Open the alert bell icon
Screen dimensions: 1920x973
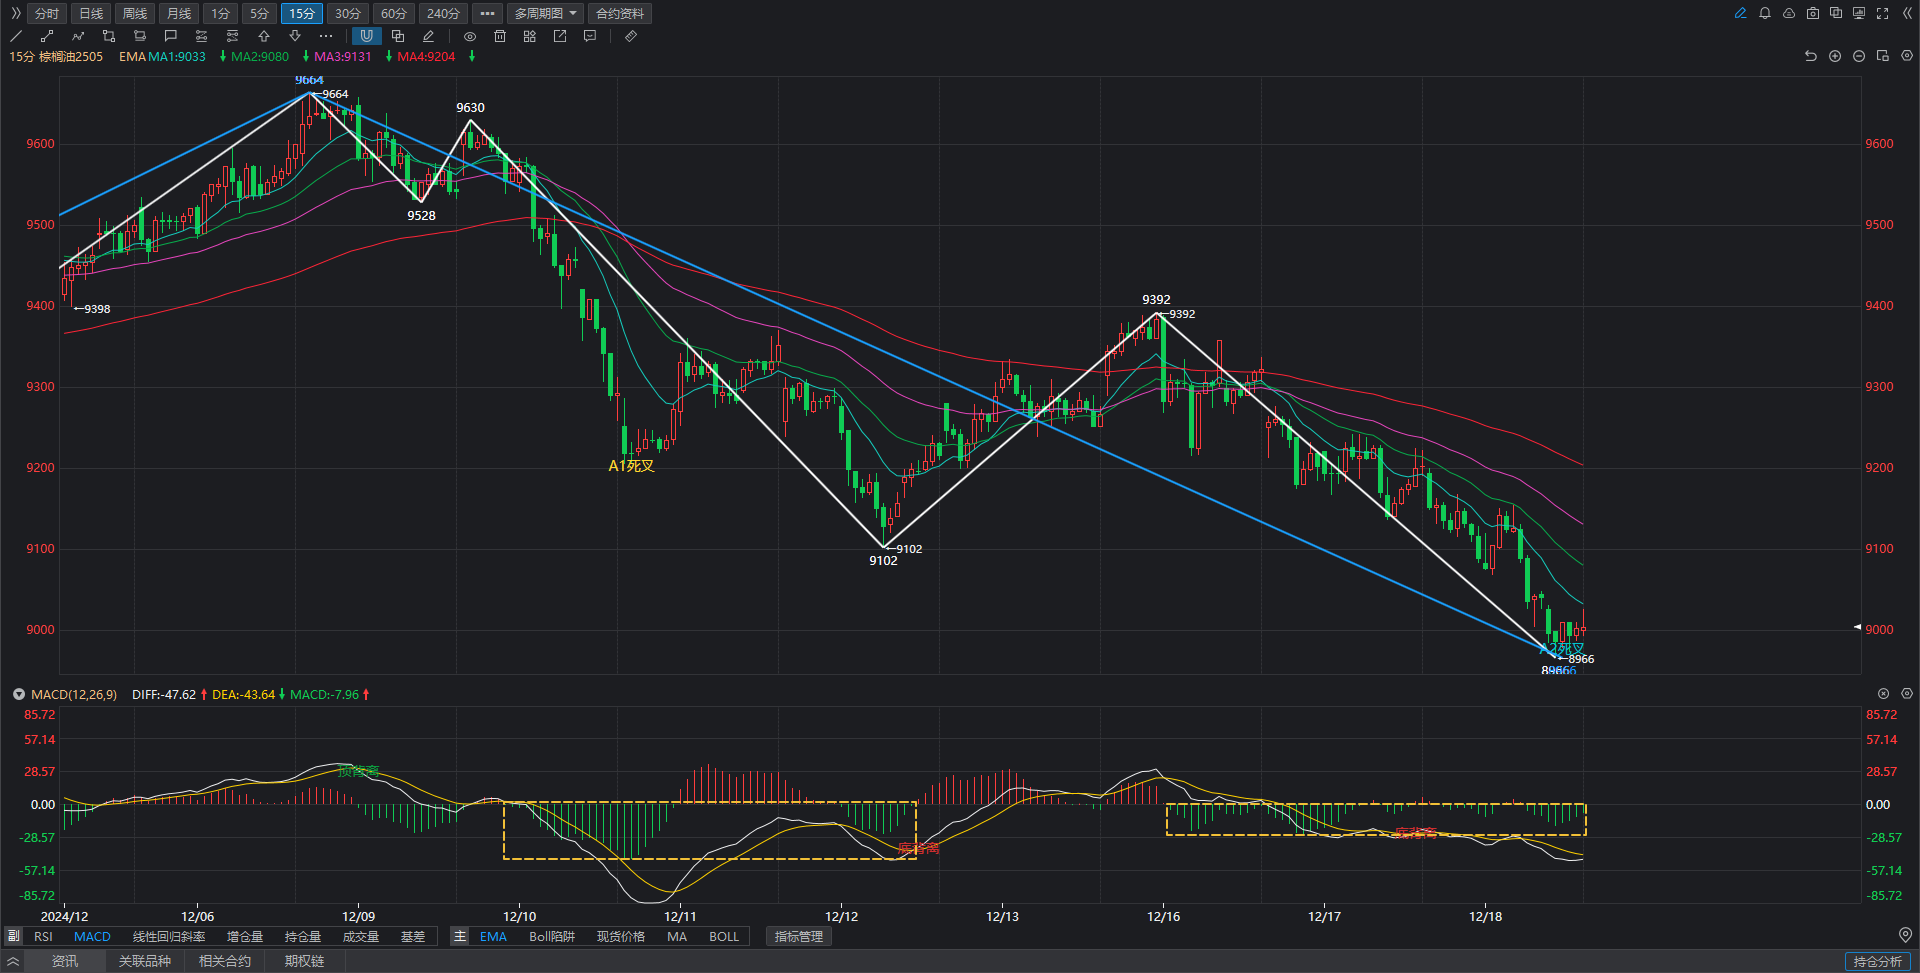(1765, 13)
